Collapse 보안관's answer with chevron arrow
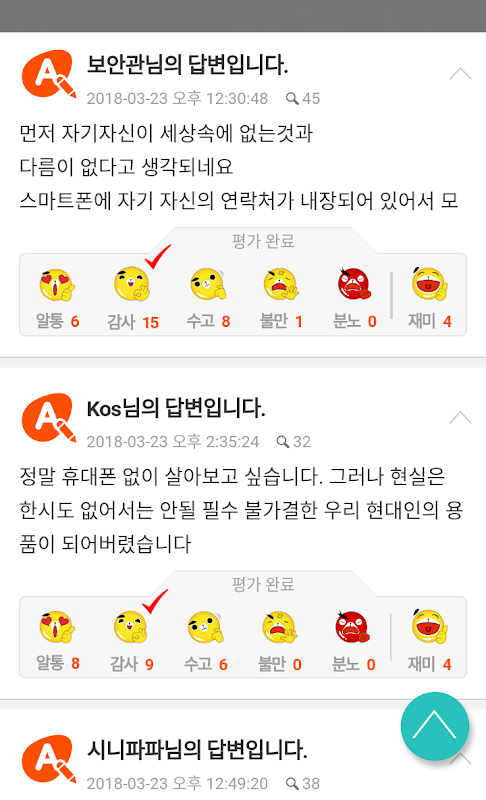The height and width of the screenshot is (800, 486). coord(460,74)
